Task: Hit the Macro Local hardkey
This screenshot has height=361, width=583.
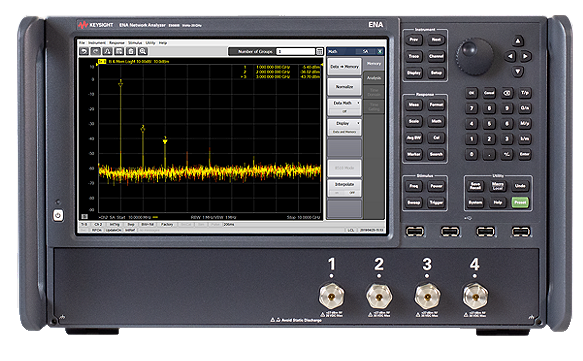Action: tap(498, 186)
